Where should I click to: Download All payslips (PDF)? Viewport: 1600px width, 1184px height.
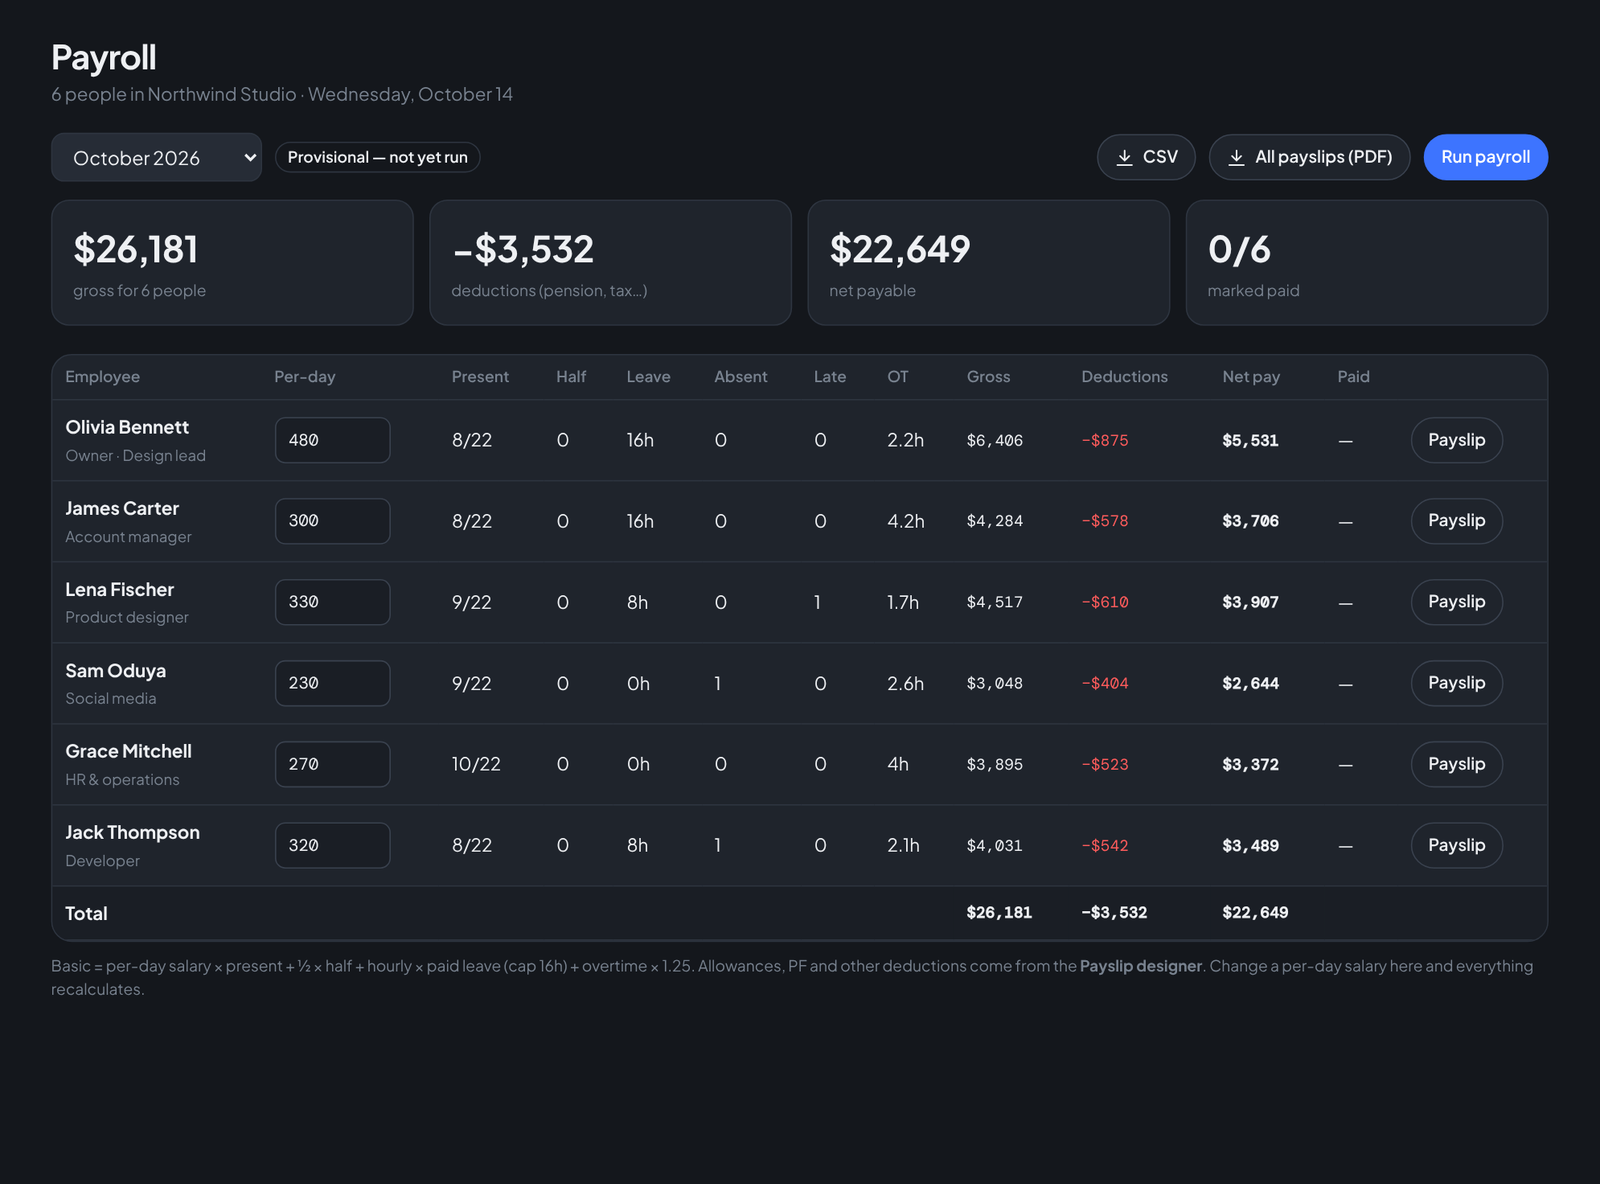[x=1309, y=157]
